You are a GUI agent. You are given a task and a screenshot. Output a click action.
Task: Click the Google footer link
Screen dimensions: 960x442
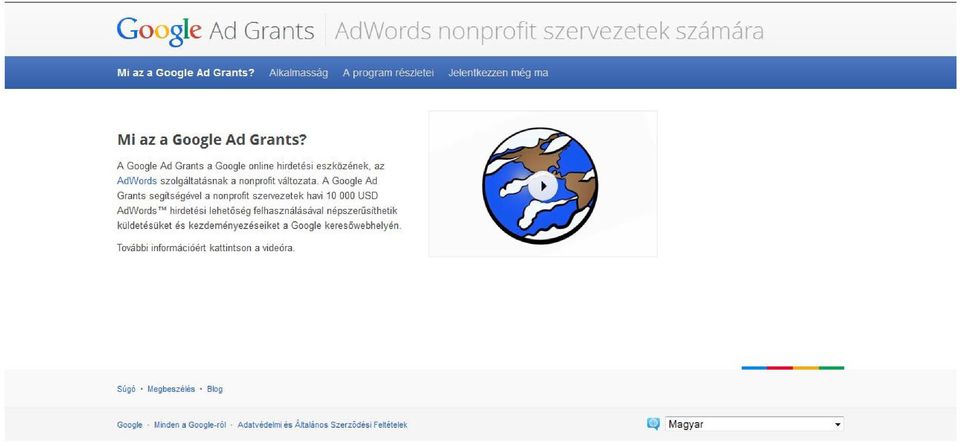point(130,425)
